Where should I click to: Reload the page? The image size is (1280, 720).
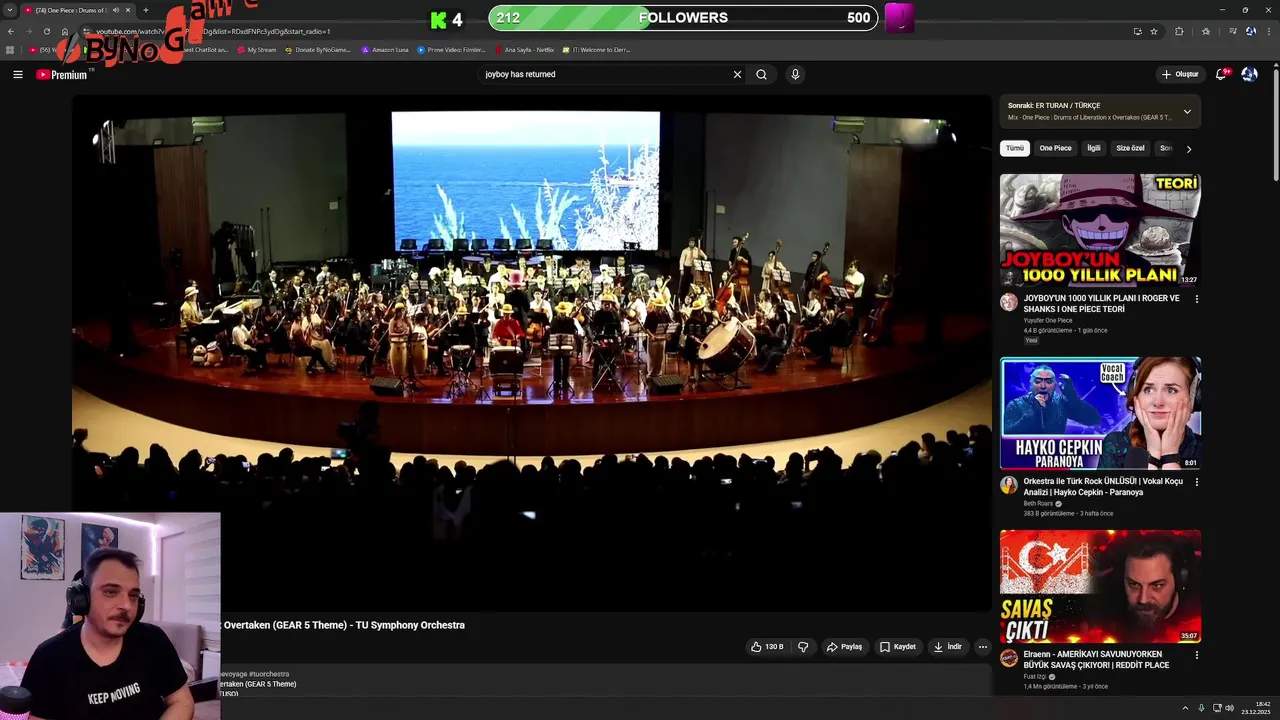point(46,31)
